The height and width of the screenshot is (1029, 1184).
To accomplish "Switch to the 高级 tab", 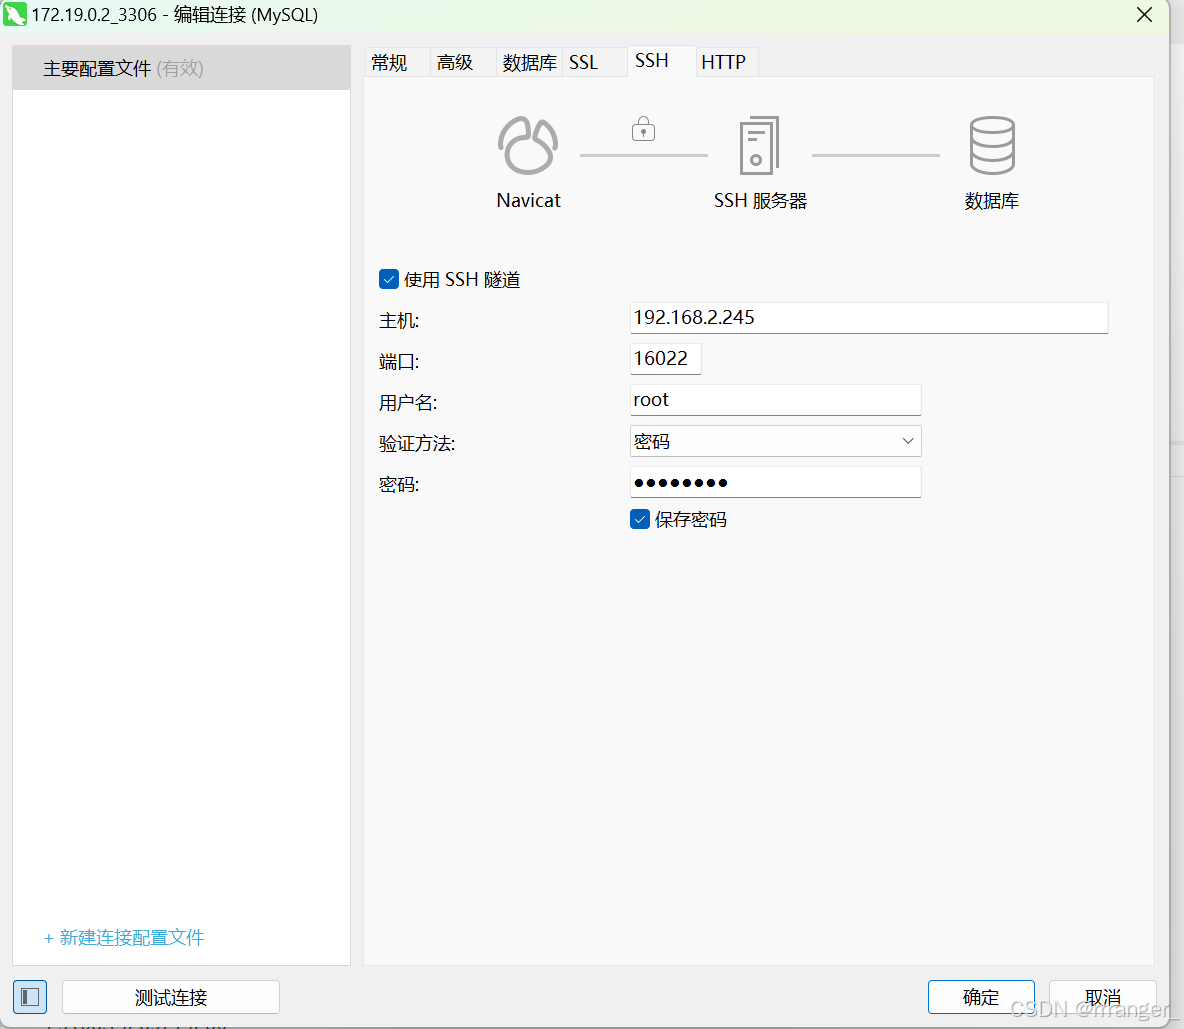I will point(463,62).
